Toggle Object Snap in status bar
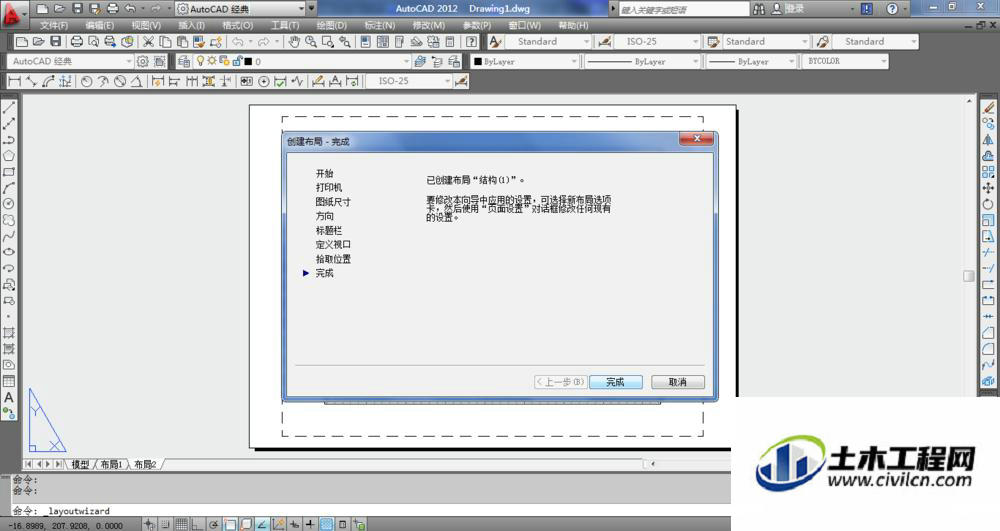This screenshot has height=531, width=1000. point(230,524)
